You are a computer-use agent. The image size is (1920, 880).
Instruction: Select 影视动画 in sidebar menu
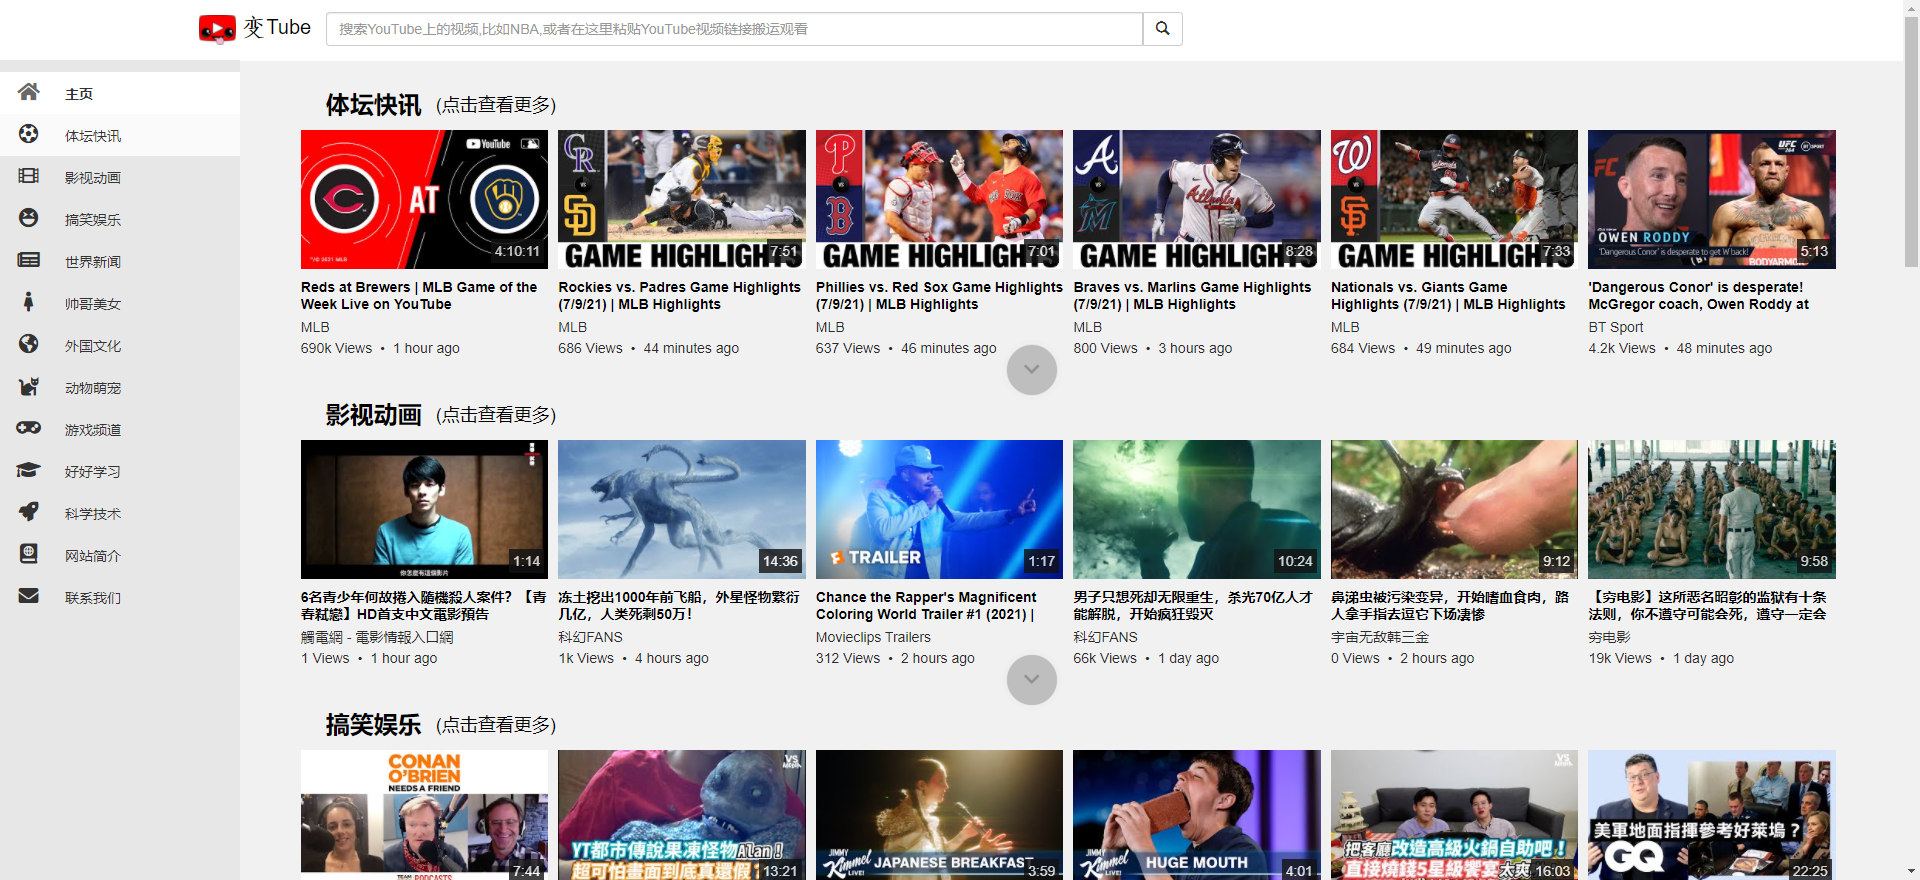point(120,177)
